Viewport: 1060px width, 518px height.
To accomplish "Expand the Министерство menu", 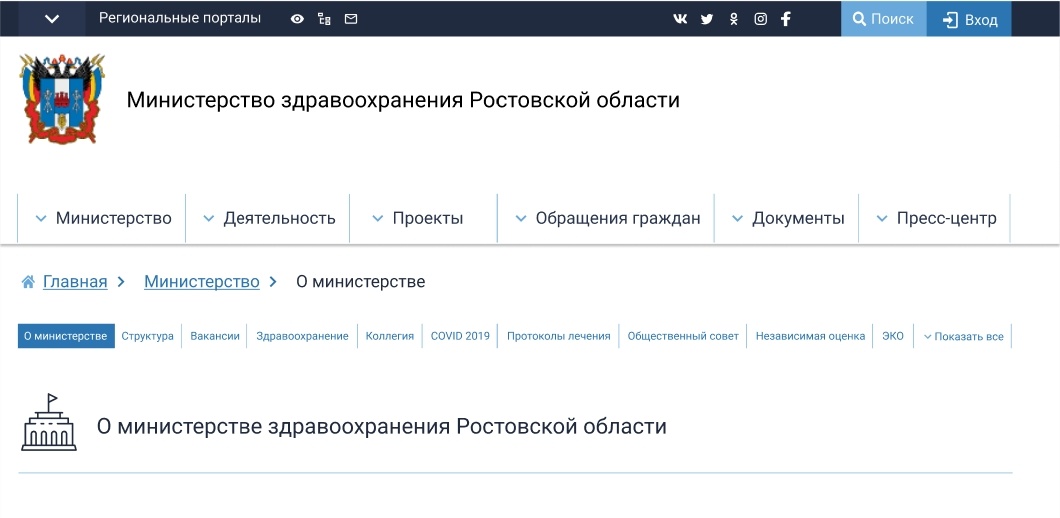I will pos(103,218).
